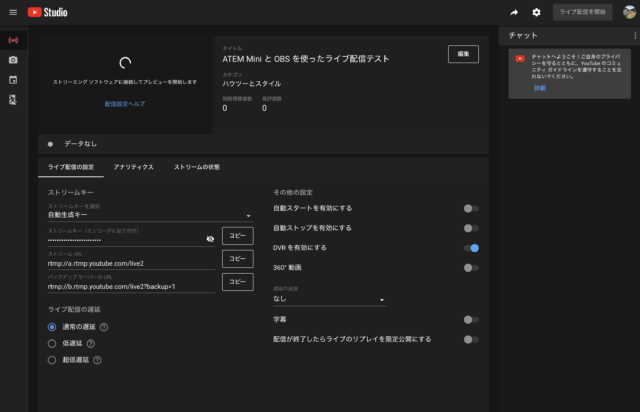Click the account avatar in top right

[628, 12]
